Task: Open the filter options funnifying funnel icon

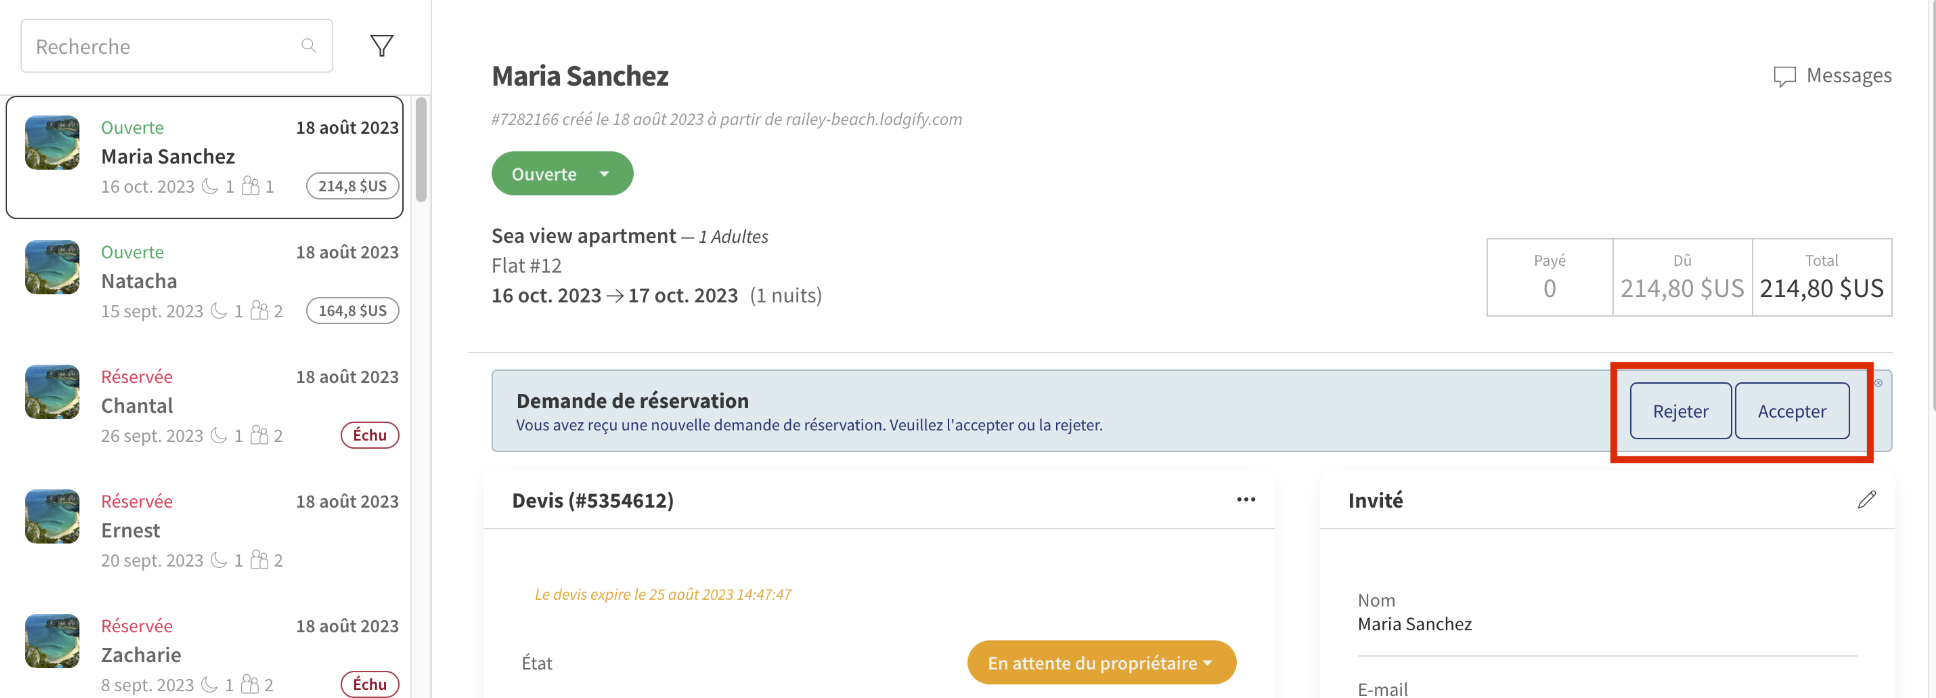Action: [x=381, y=45]
